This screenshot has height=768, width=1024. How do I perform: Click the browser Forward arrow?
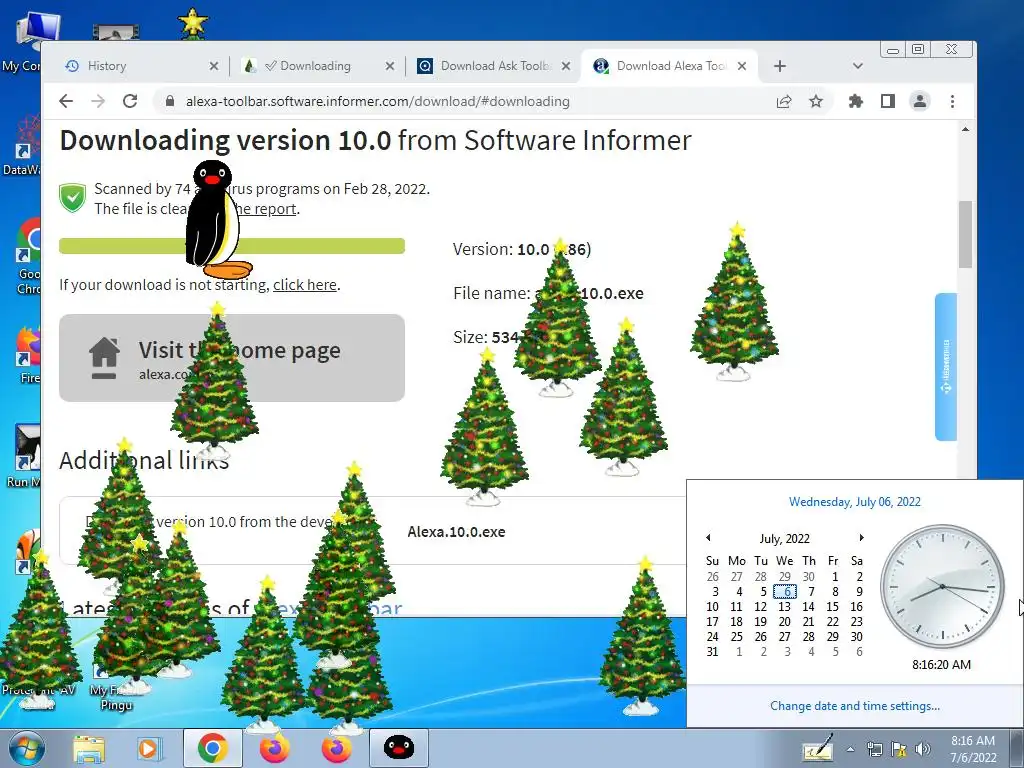[98, 101]
